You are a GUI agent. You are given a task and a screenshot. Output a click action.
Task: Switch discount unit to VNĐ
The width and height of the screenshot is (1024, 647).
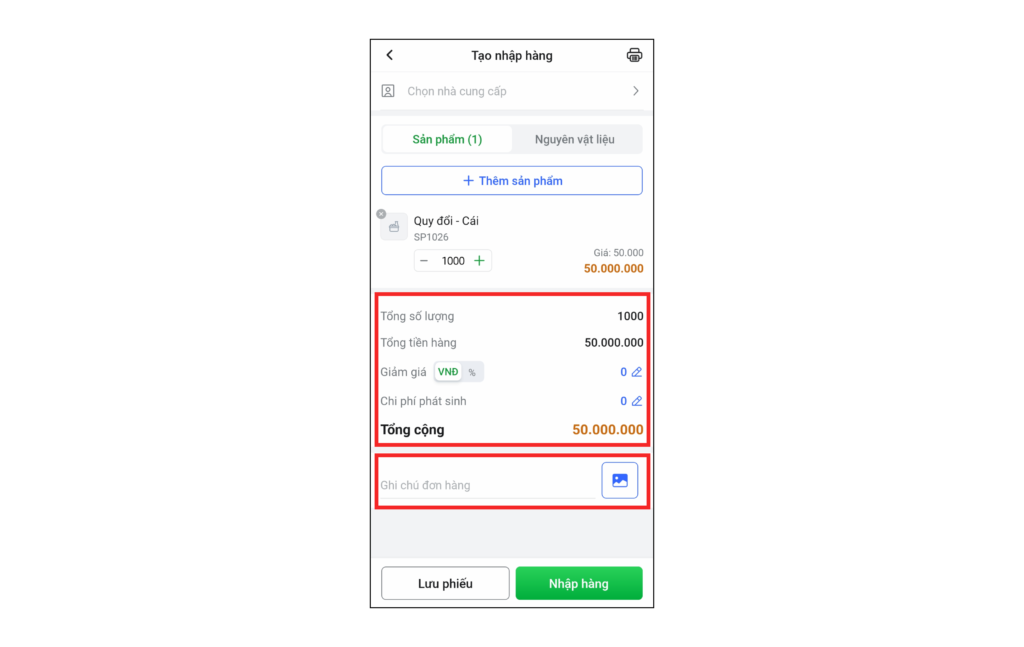448,372
